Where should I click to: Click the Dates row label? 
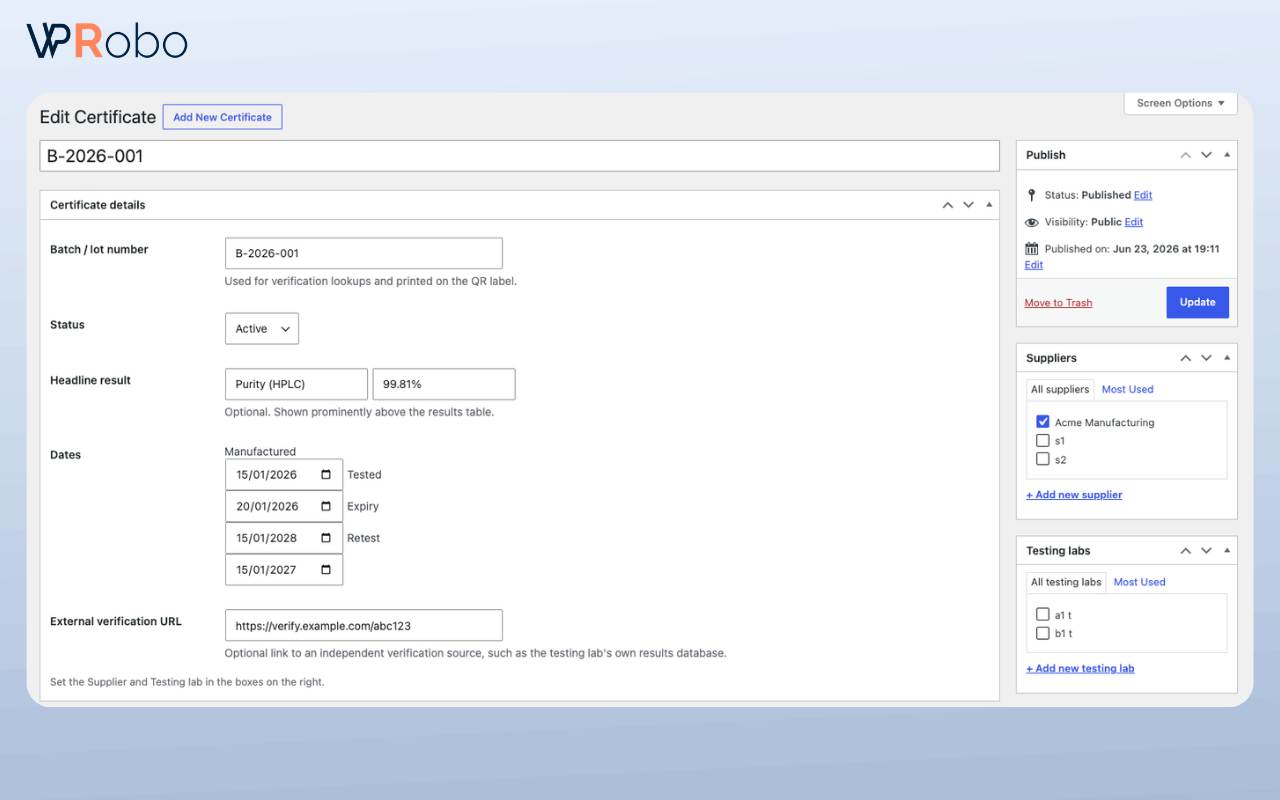coord(66,455)
